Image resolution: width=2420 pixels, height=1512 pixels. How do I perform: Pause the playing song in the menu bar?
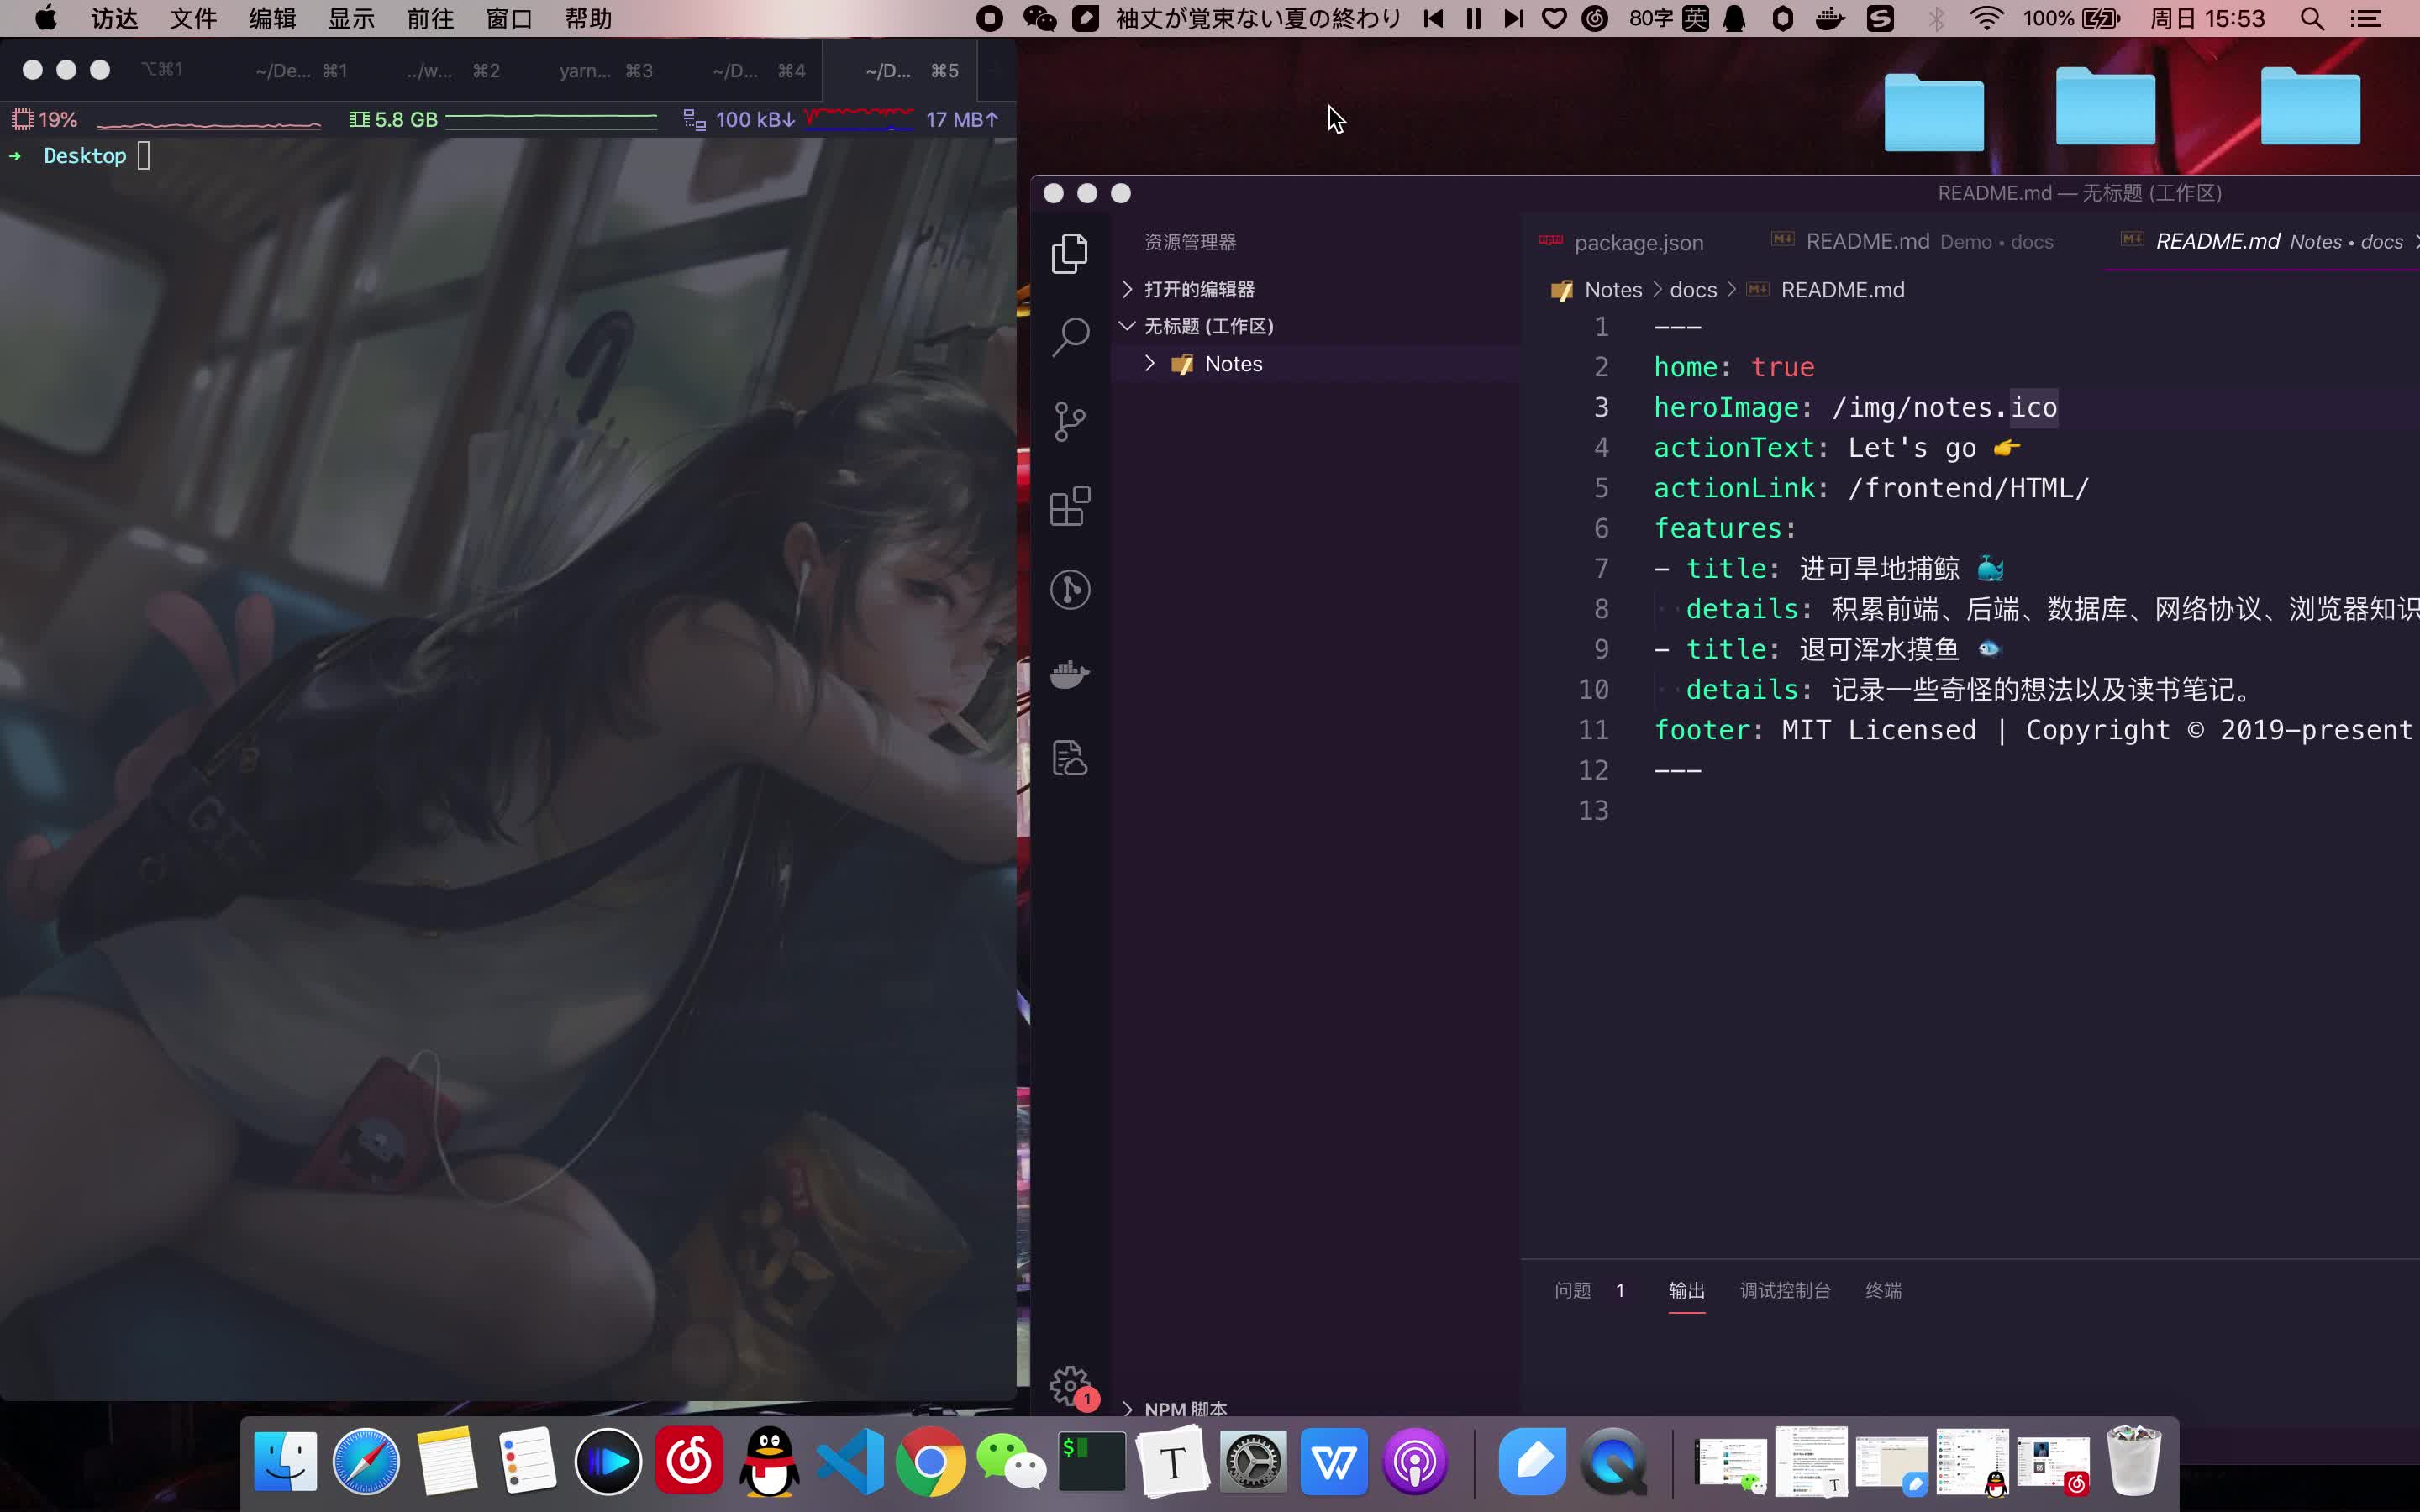[x=1472, y=18]
